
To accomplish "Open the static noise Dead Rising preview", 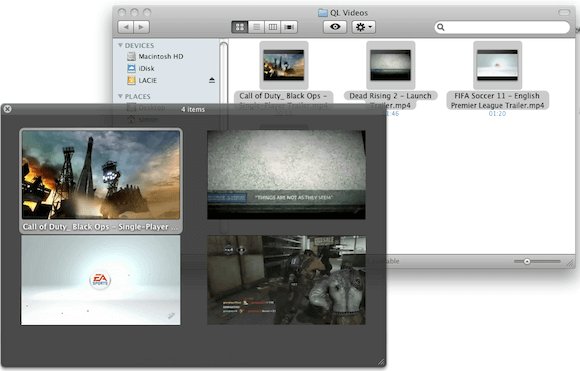I will (x=286, y=175).
